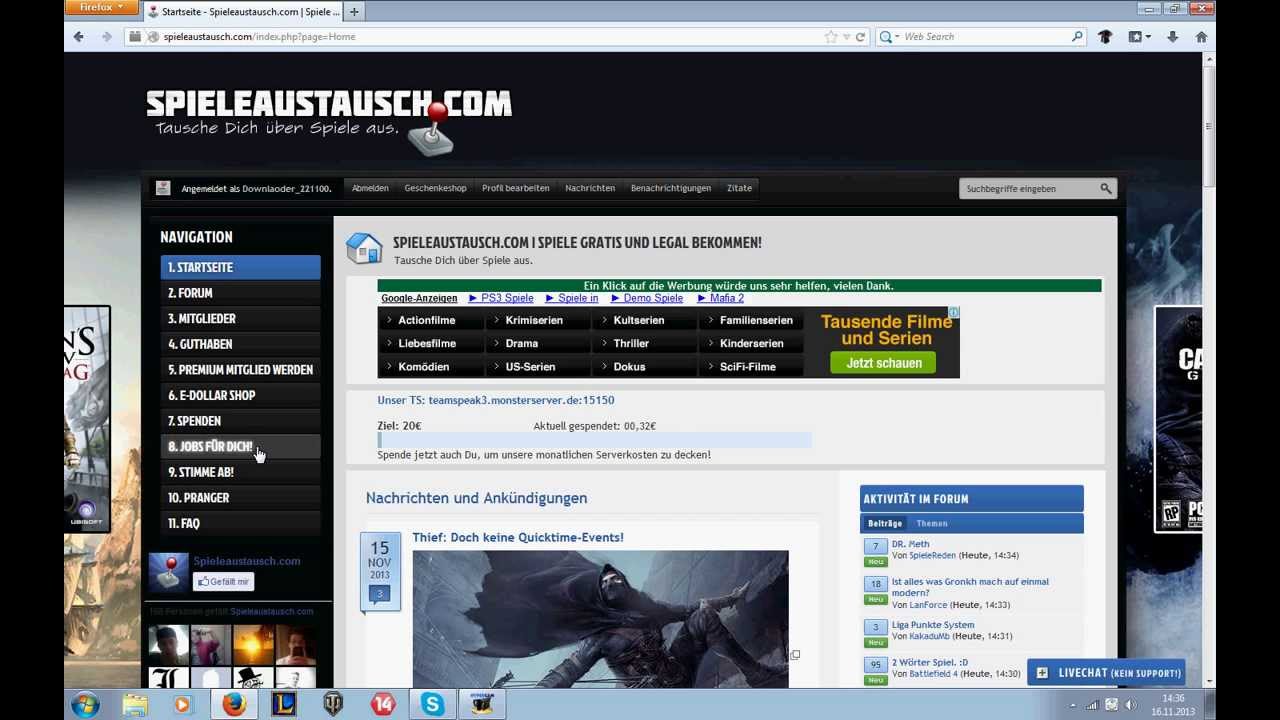Open the Spenden navigation entry
The height and width of the screenshot is (720, 1280).
coord(240,421)
